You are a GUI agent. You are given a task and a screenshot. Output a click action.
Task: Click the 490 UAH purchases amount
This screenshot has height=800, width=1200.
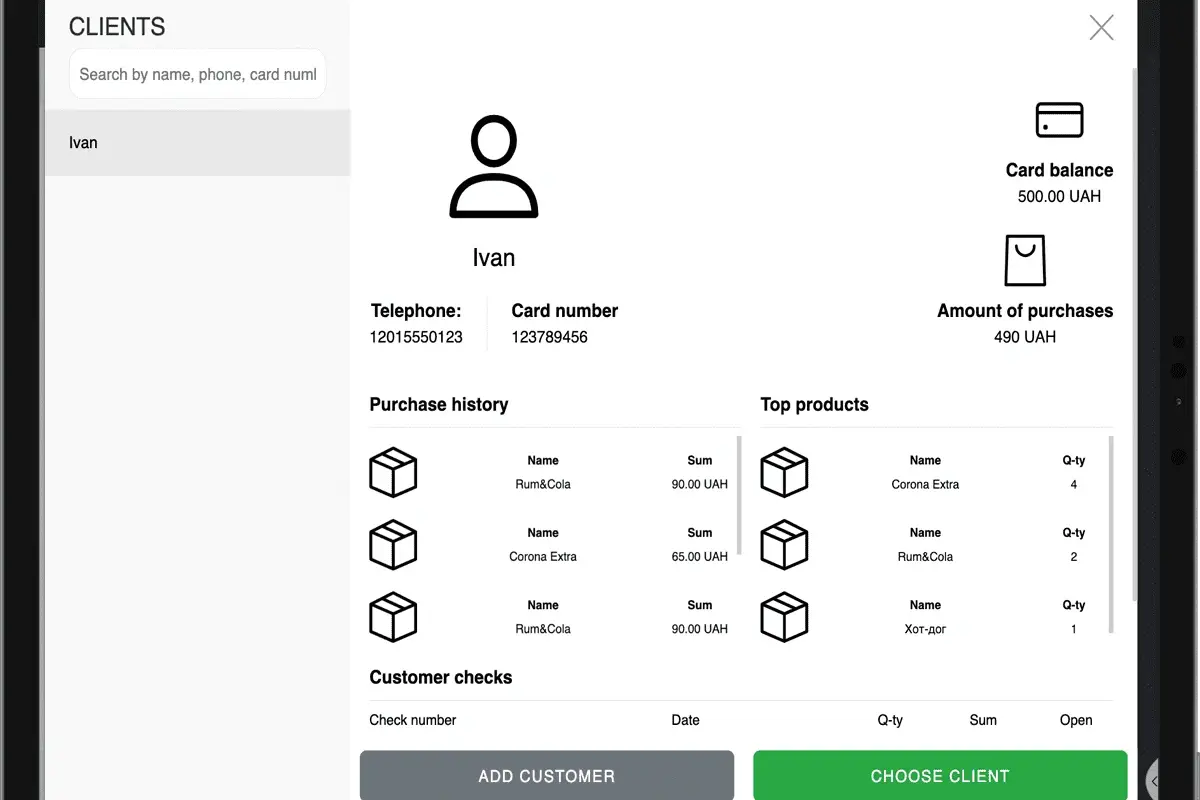pos(1025,337)
